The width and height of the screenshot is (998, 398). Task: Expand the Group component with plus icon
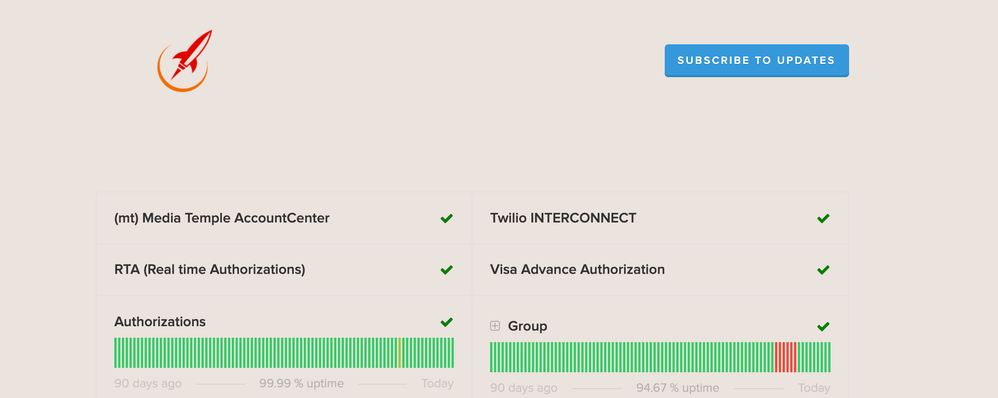[495, 326]
